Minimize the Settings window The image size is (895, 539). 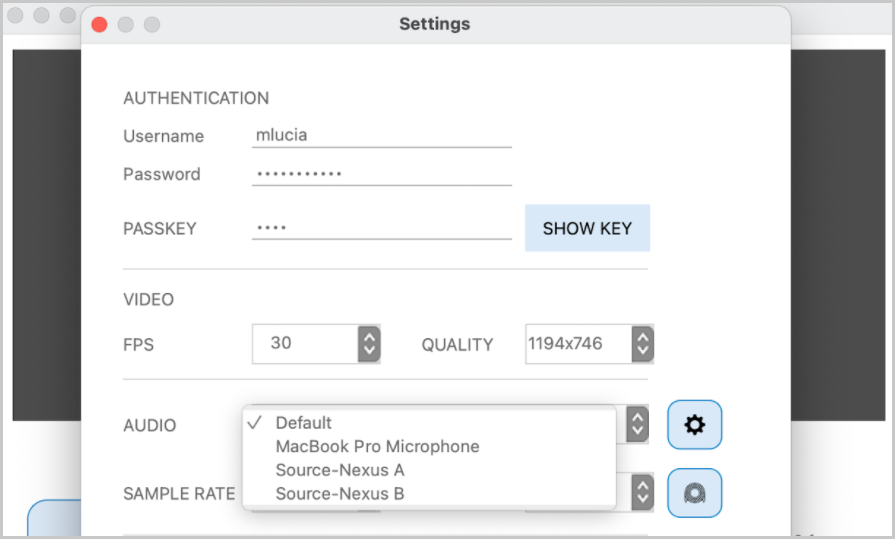point(125,24)
